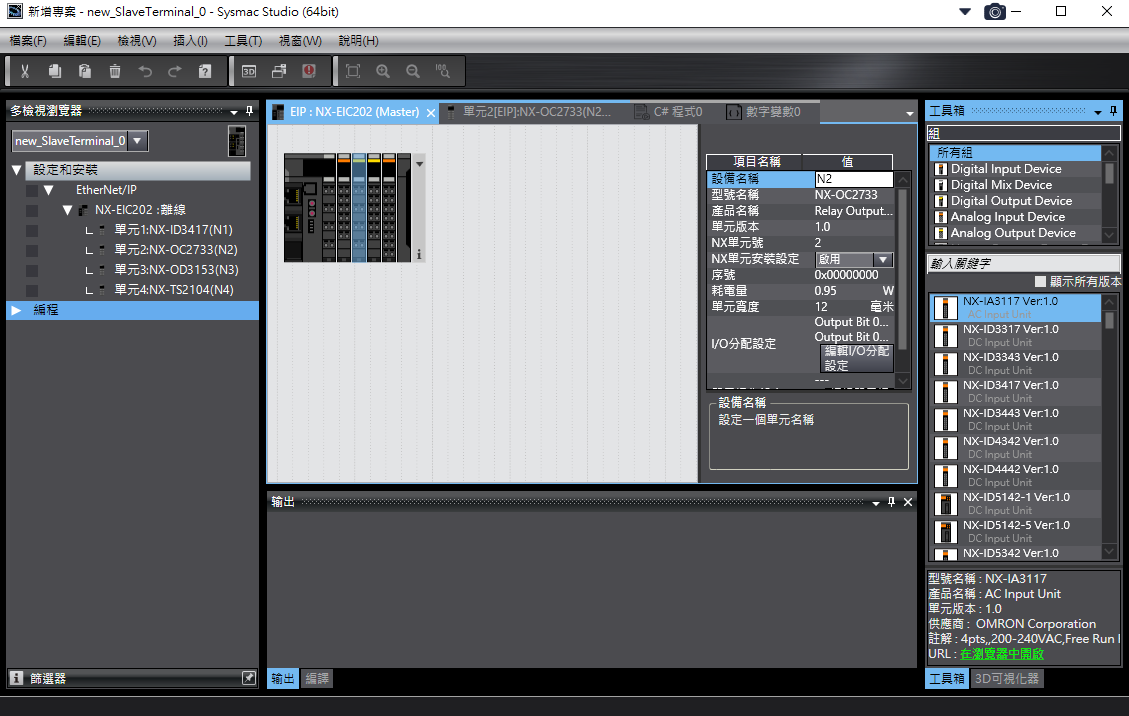
Task: Open the 檢視(V) menu
Action: (137, 41)
